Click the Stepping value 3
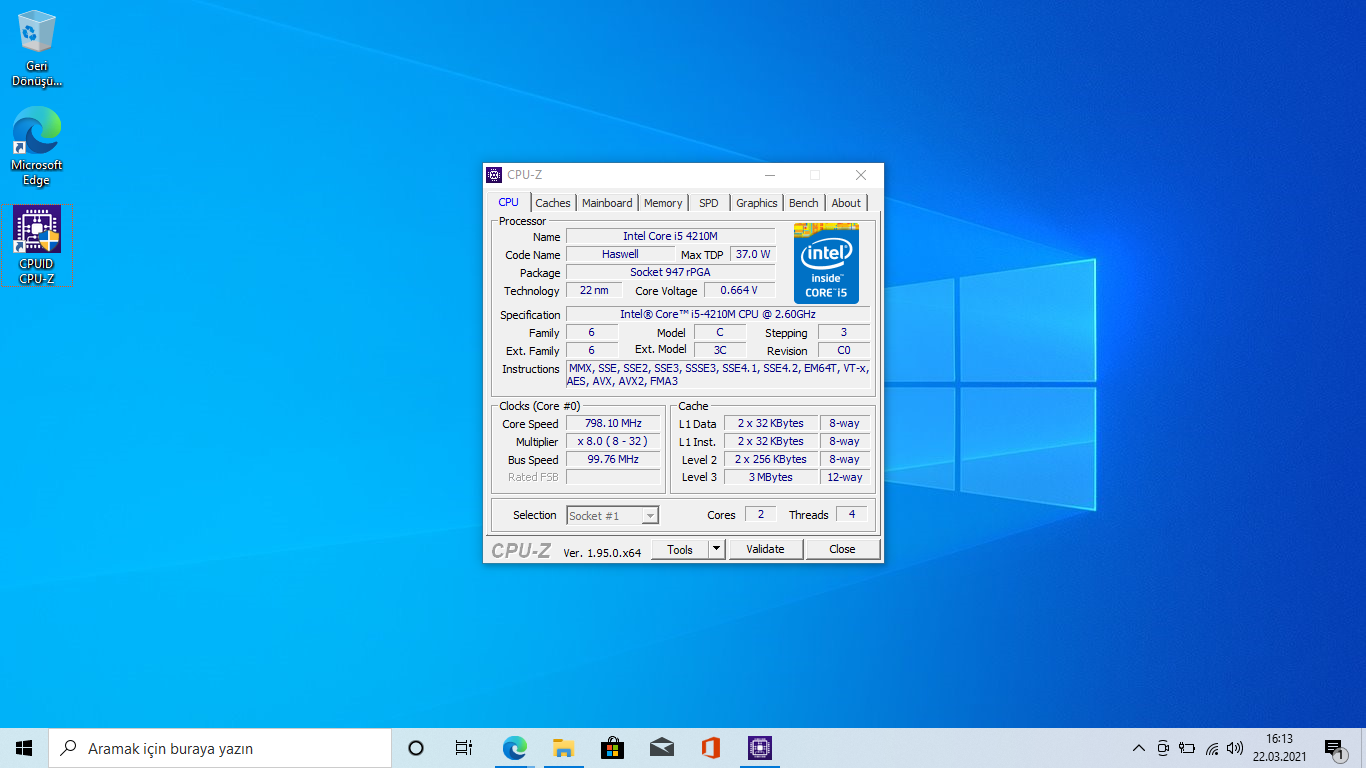 (x=843, y=332)
